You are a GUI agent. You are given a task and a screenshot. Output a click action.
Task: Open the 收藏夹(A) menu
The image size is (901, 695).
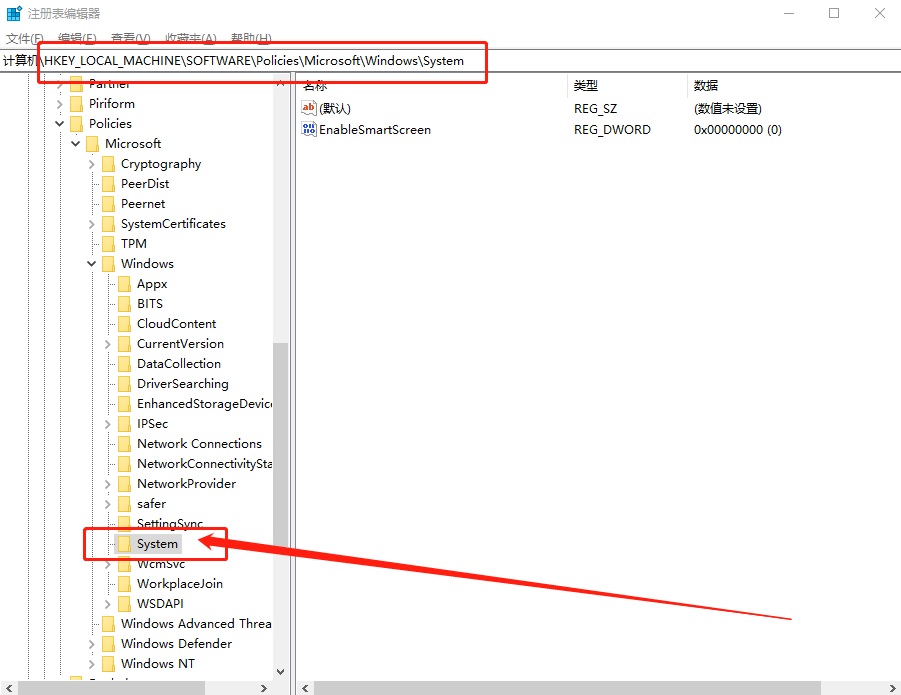click(191, 38)
